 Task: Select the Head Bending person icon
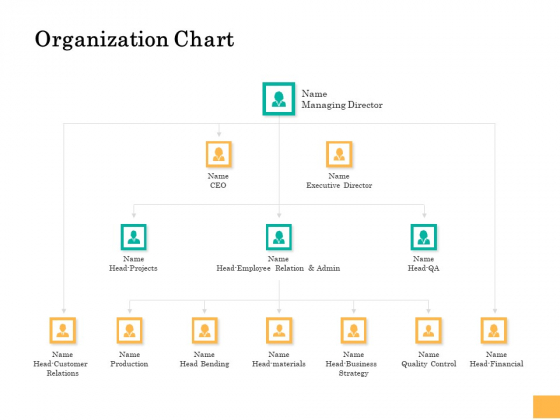coord(204,330)
